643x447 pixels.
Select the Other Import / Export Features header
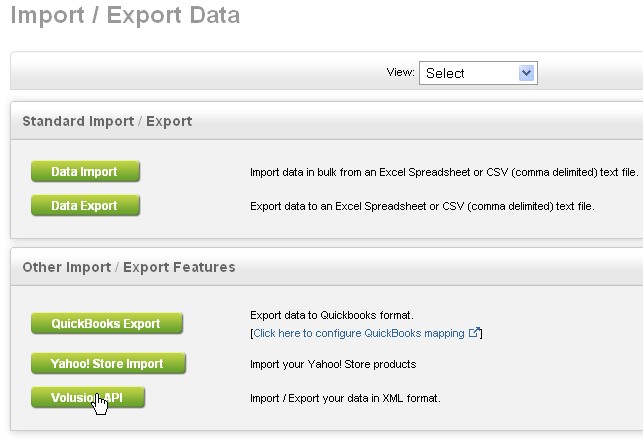point(129,267)
